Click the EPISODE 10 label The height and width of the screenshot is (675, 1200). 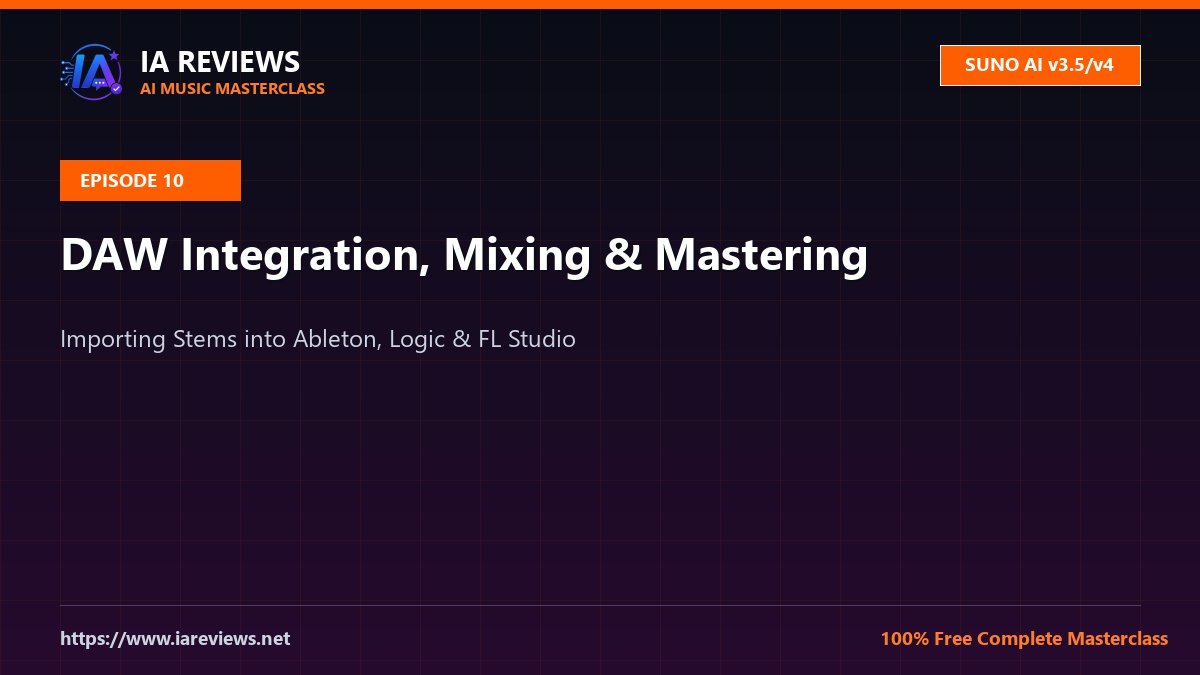pos(150,180)
